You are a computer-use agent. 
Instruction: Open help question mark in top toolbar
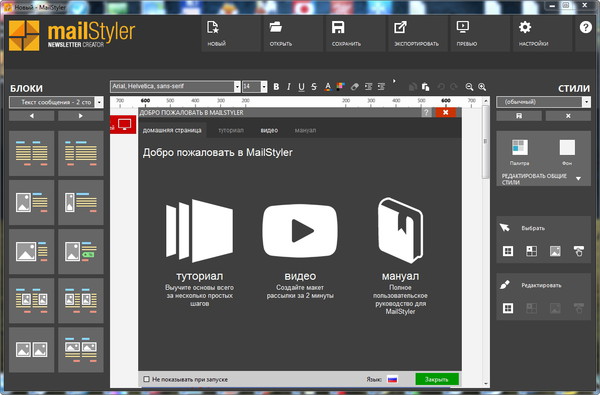coord(585,27)
